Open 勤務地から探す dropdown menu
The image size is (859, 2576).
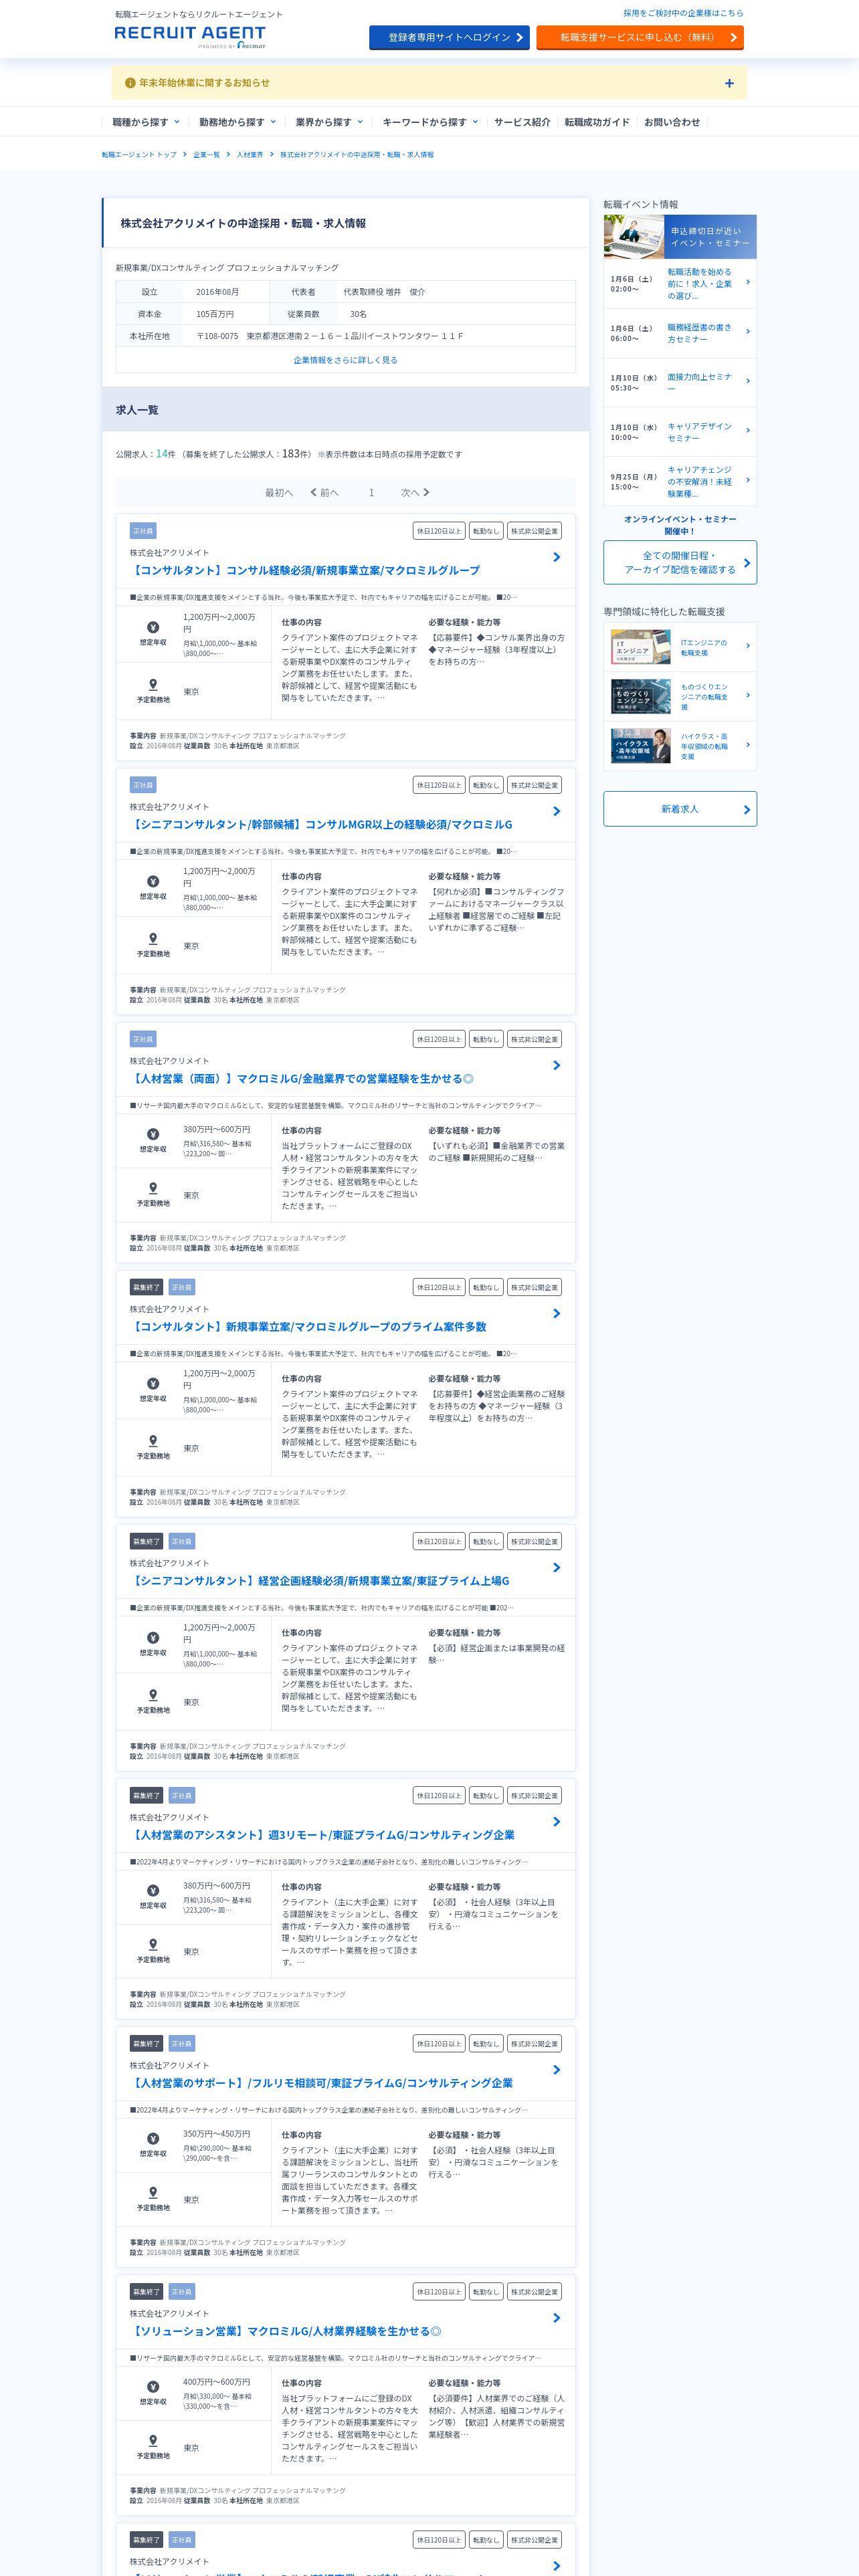pos(237,122)
